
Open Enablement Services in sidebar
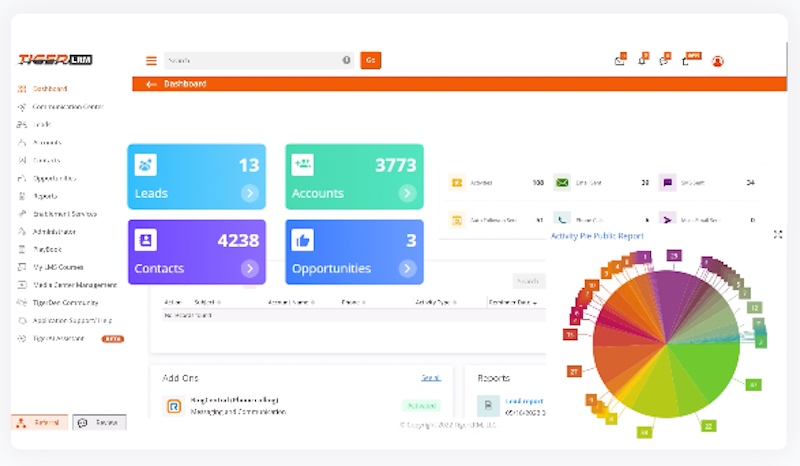tap(65, 214)
